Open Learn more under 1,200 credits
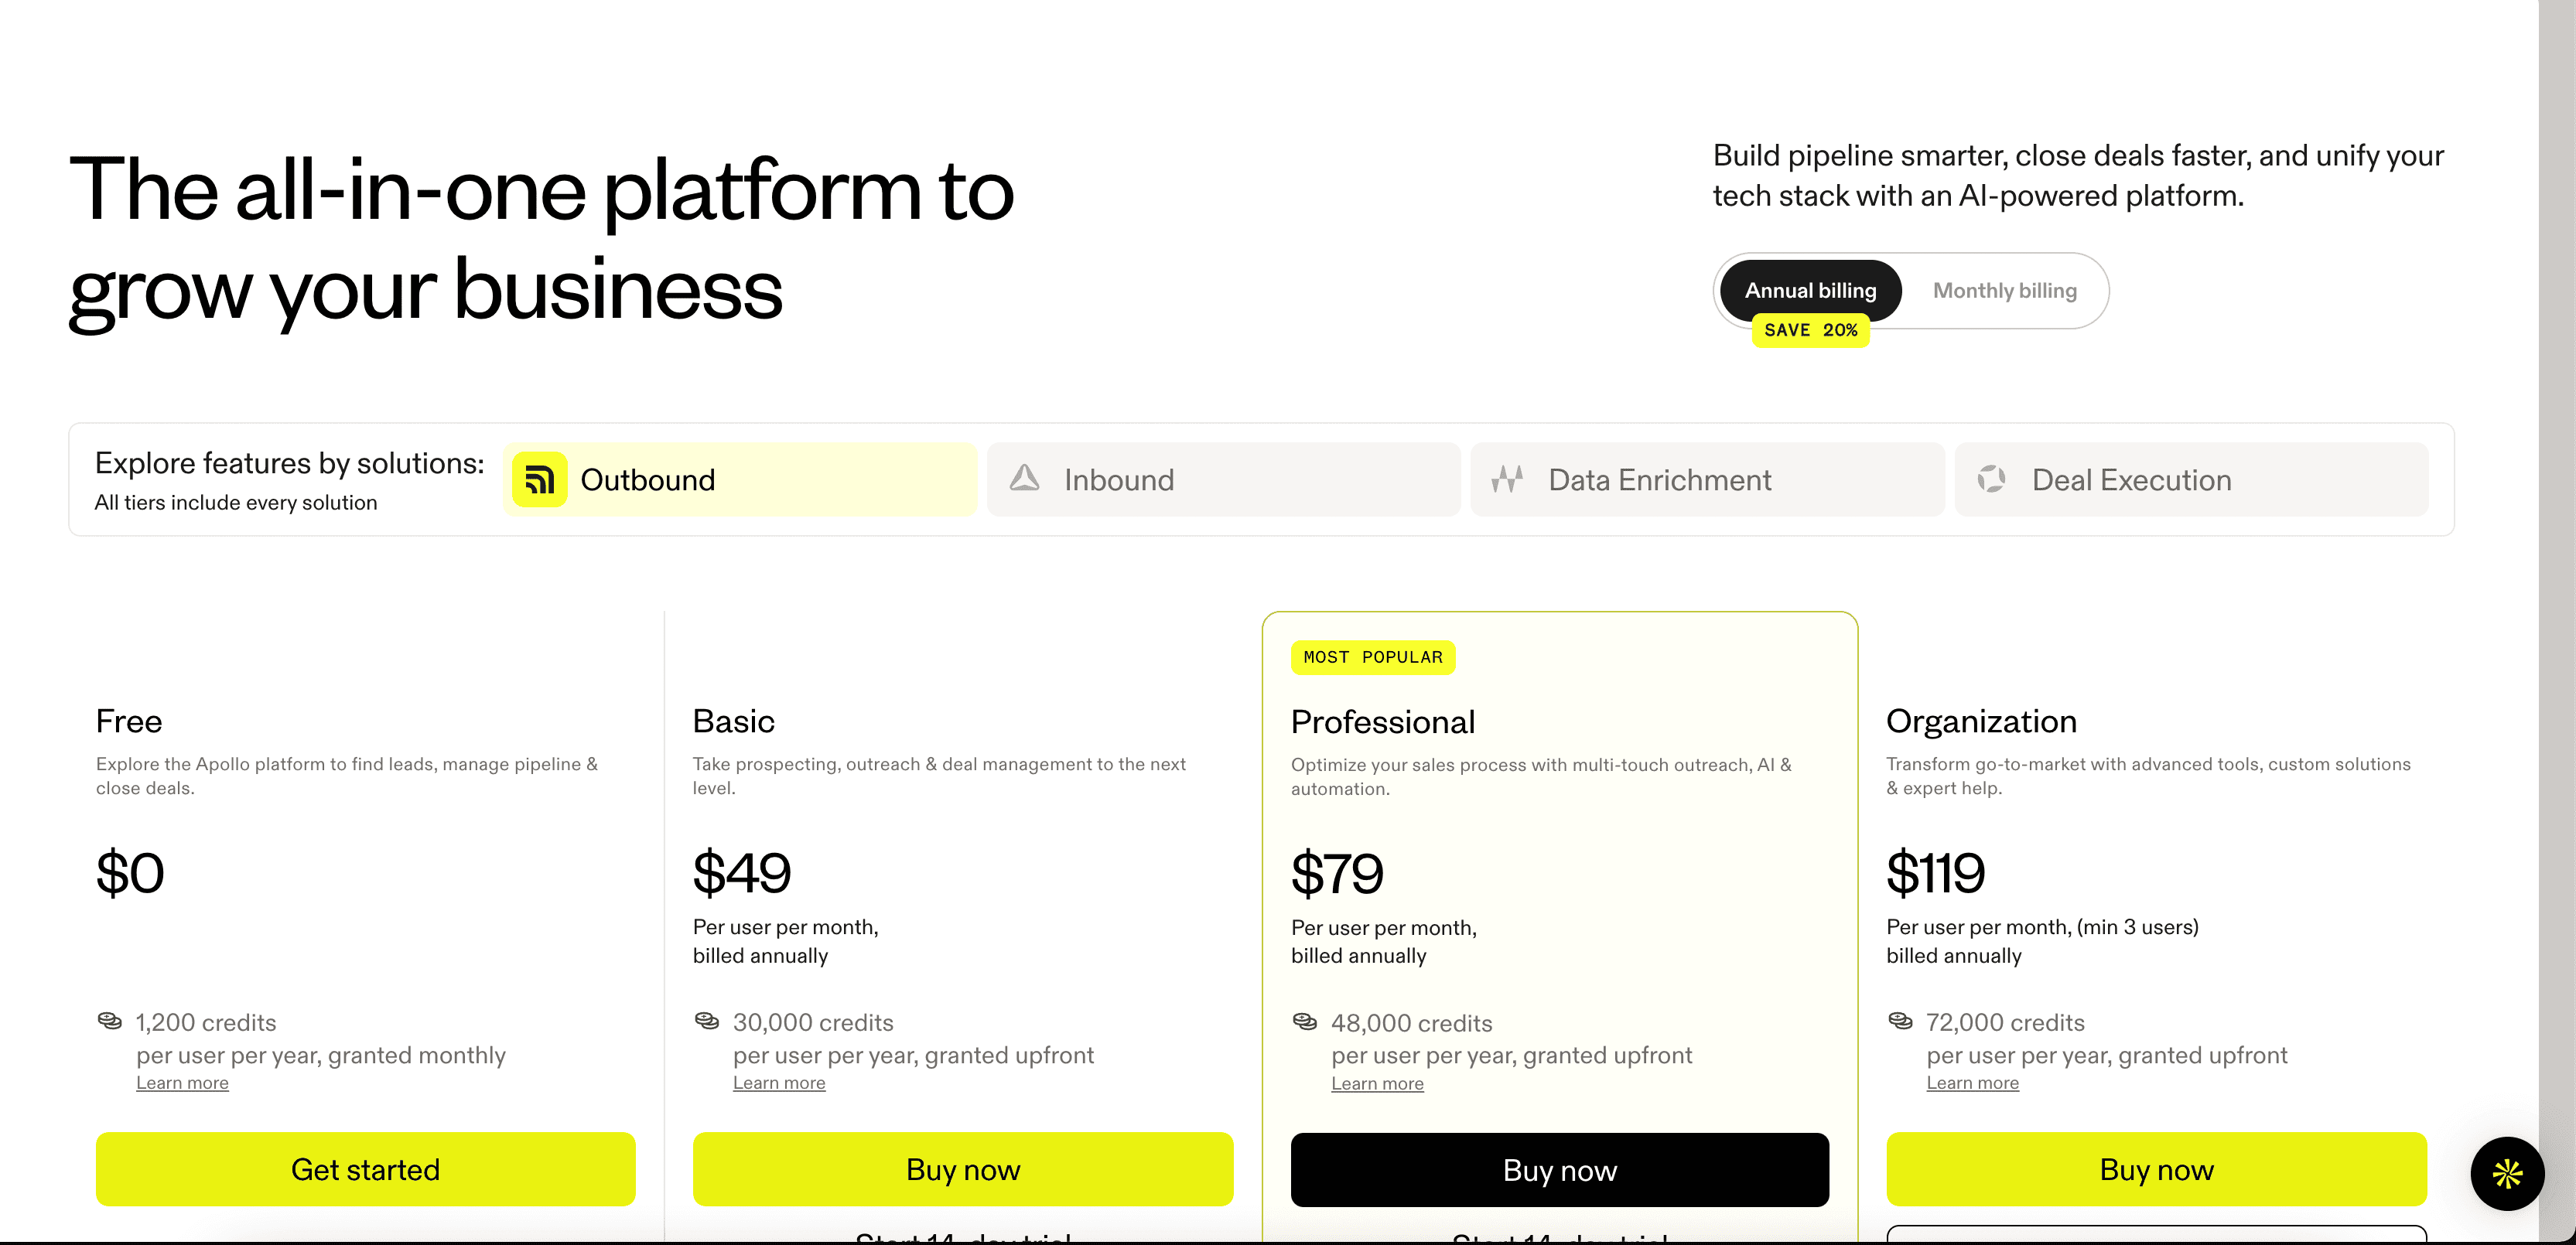The height and width of the screenshot is (1245, 2576). click(x=182, y=1083)
